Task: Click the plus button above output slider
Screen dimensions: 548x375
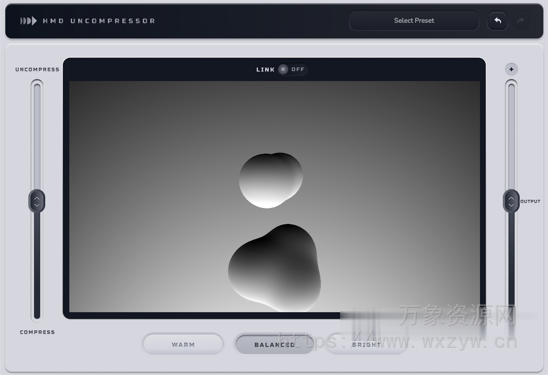Action: pos(511,69)
